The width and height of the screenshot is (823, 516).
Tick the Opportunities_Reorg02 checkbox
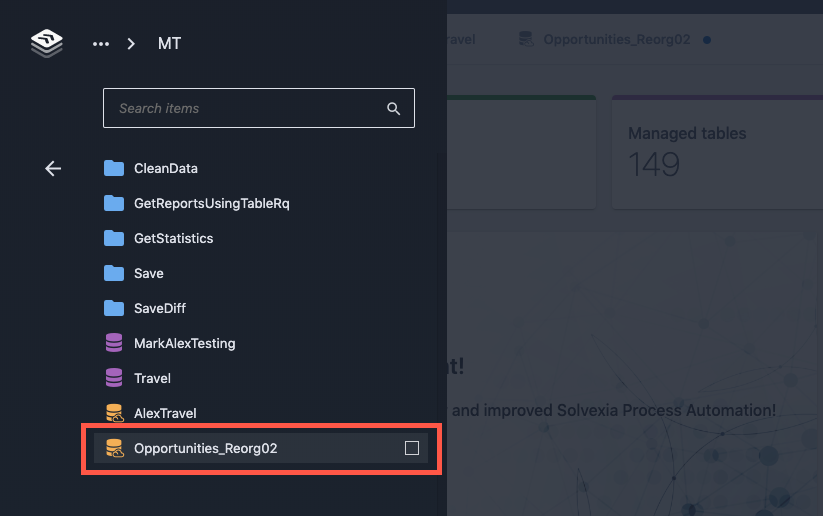(412, 448)
